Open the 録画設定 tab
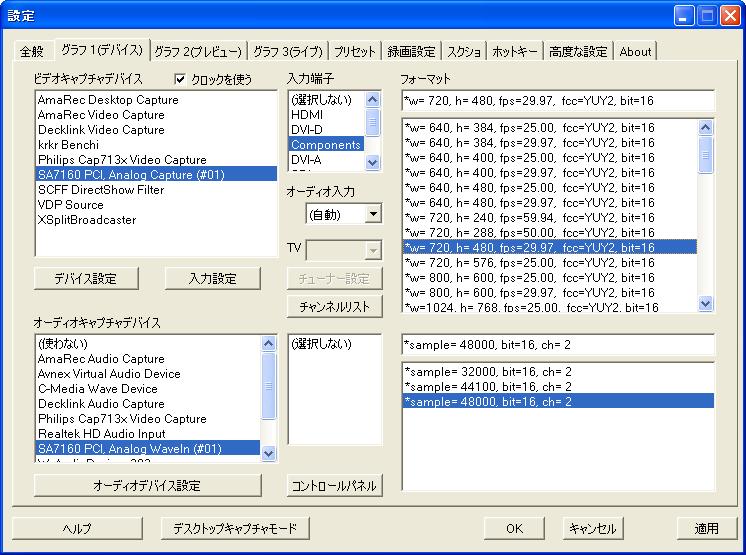Image resolution: width=746 pixels, height=555 pixels. (x=411, y=51)
